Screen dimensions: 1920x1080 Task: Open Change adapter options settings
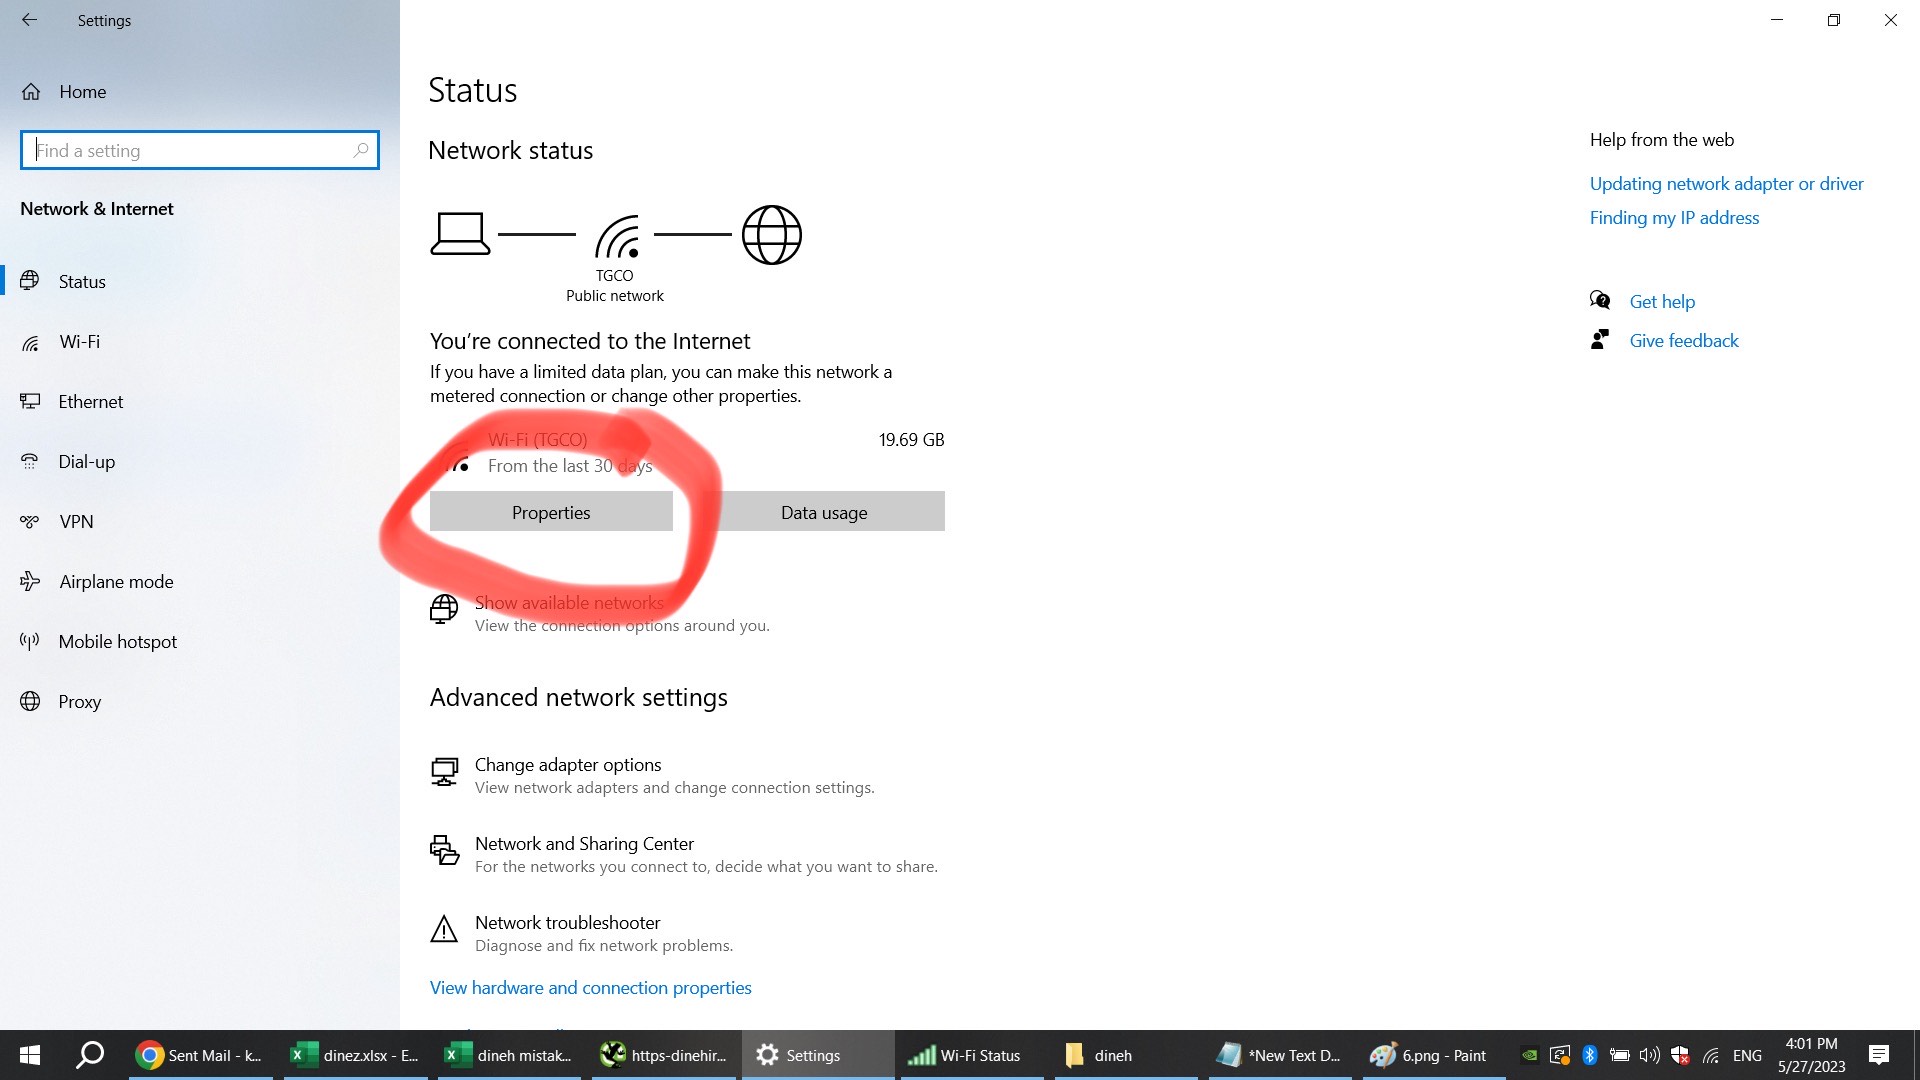(567, 764)
